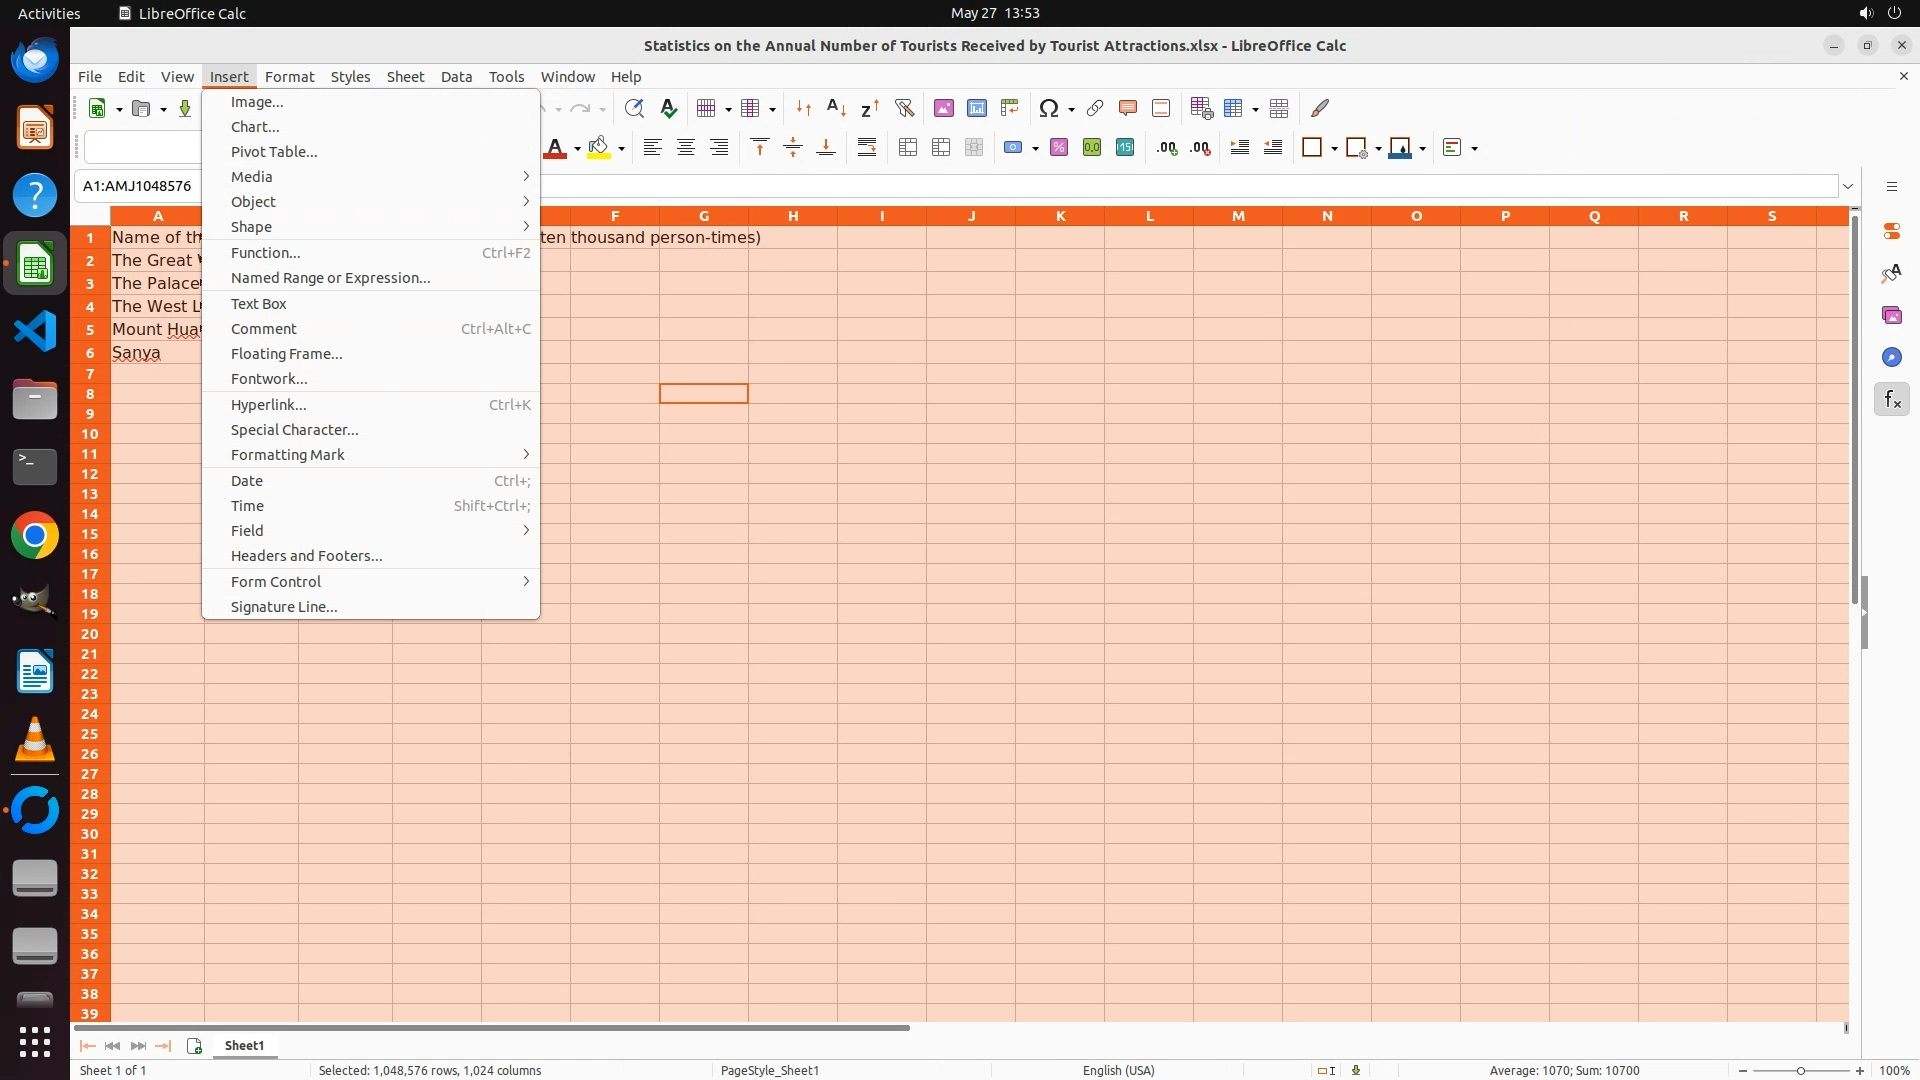Click the zoom slider handle
1920x1080 pixels.
pos(1800,1071)
